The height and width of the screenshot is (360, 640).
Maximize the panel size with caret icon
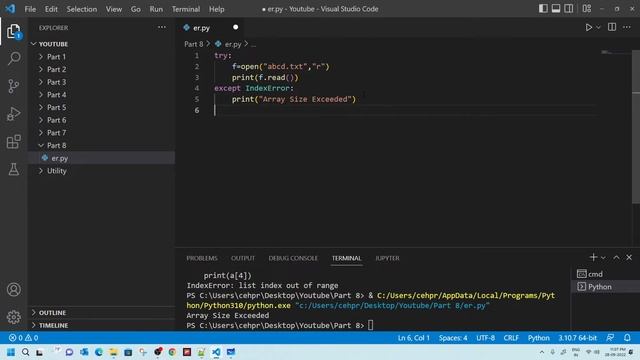[616, 257]
